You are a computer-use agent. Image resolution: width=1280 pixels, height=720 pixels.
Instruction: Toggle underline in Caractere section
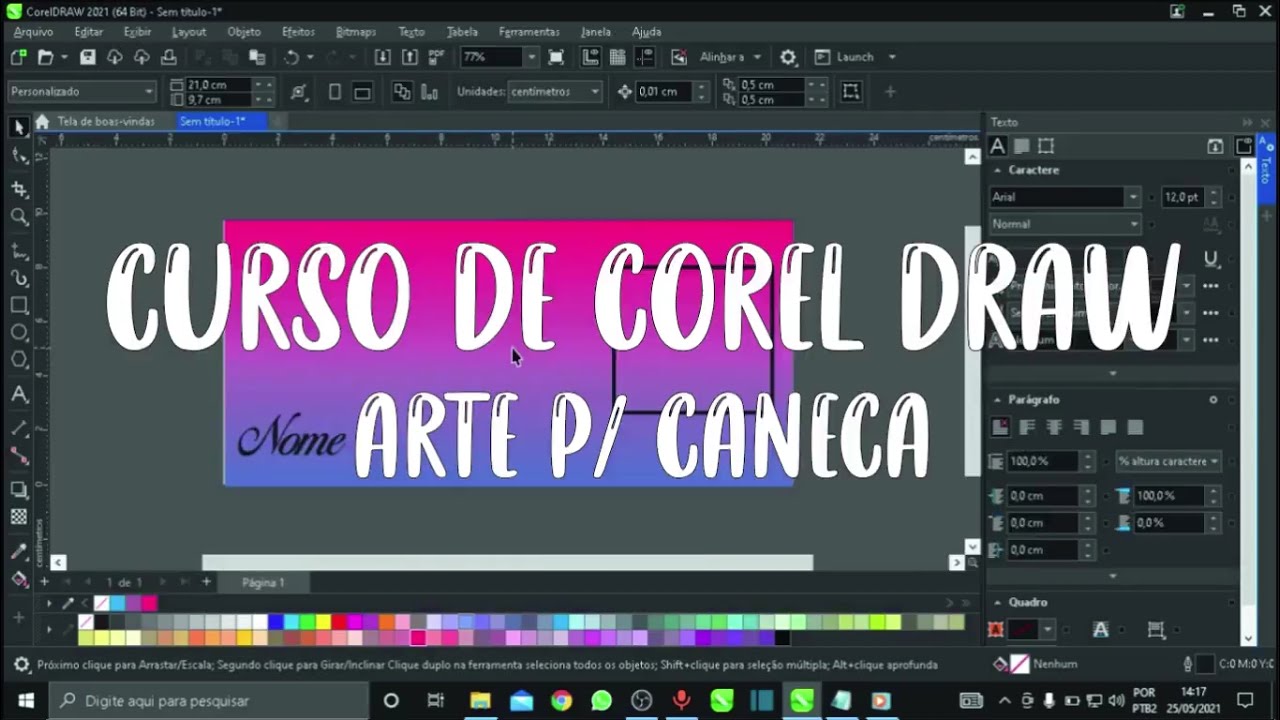pyautogui.click(x=1211, y=258)
